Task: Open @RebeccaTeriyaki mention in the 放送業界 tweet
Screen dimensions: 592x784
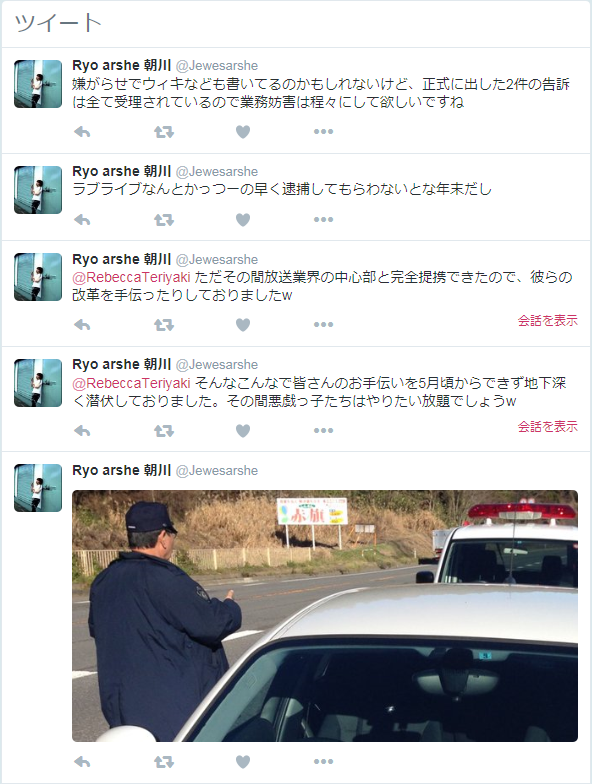Action: coord(132,277)
